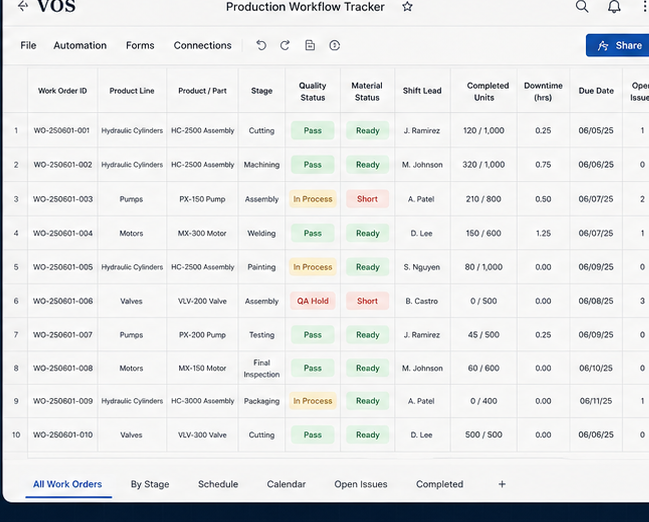
Task: Click the Quality Status column header
Action: [312, 91]
